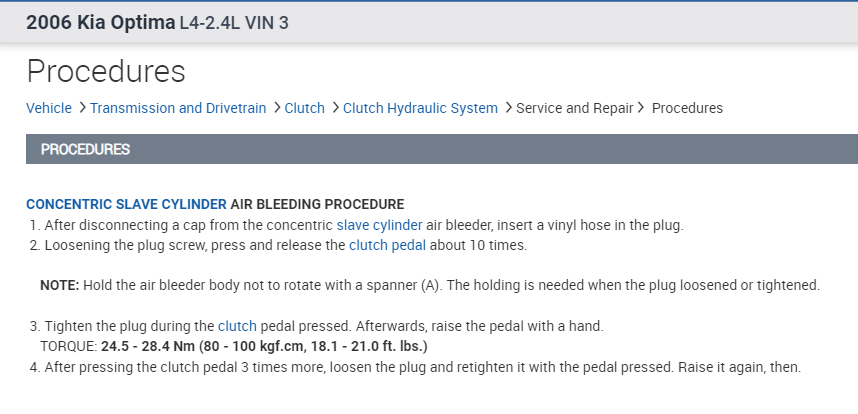Navigate to the Clutch breadcrumb
Viewport: 858px width, 414px height.
click(x=305, y=108)
